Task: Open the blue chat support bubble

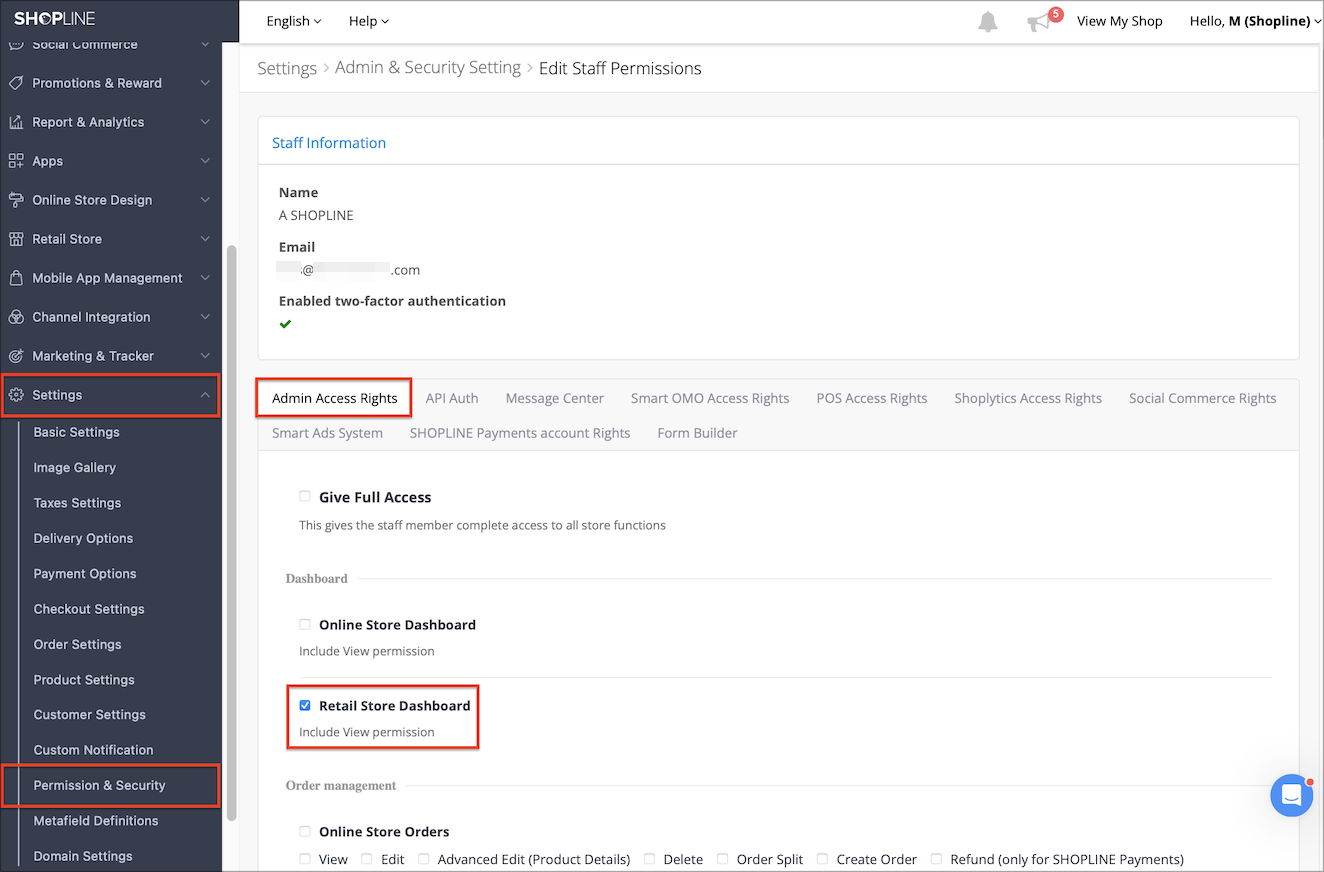Action: click(x=1291, y=796)
